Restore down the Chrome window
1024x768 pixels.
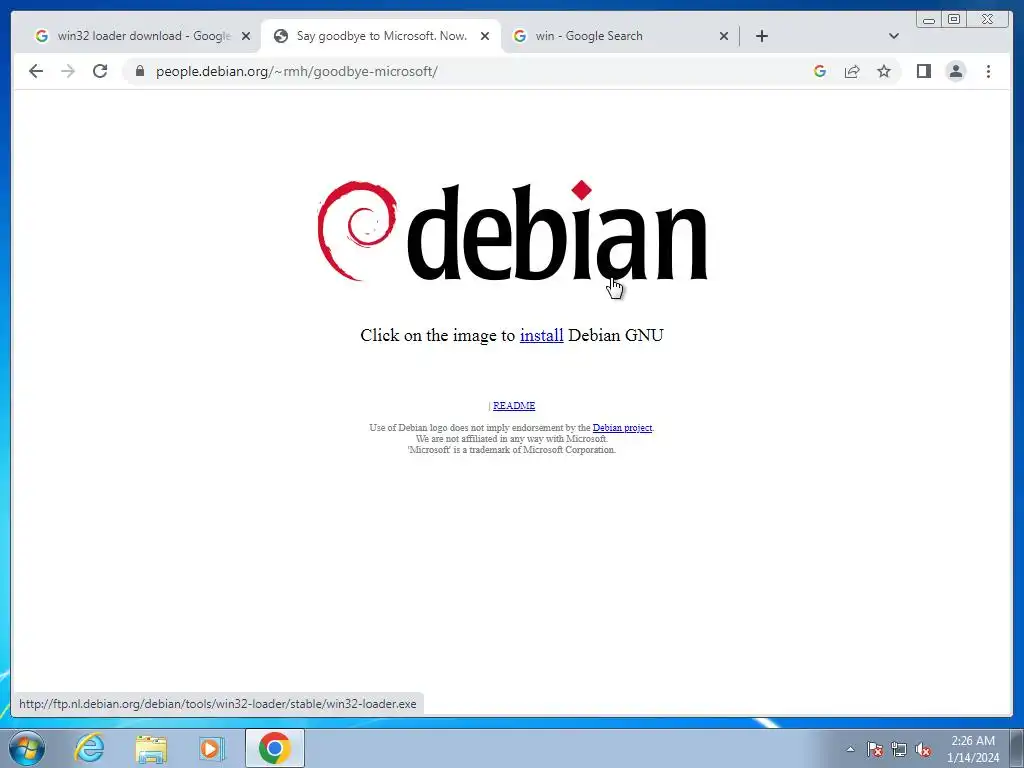tap(954, 20)
